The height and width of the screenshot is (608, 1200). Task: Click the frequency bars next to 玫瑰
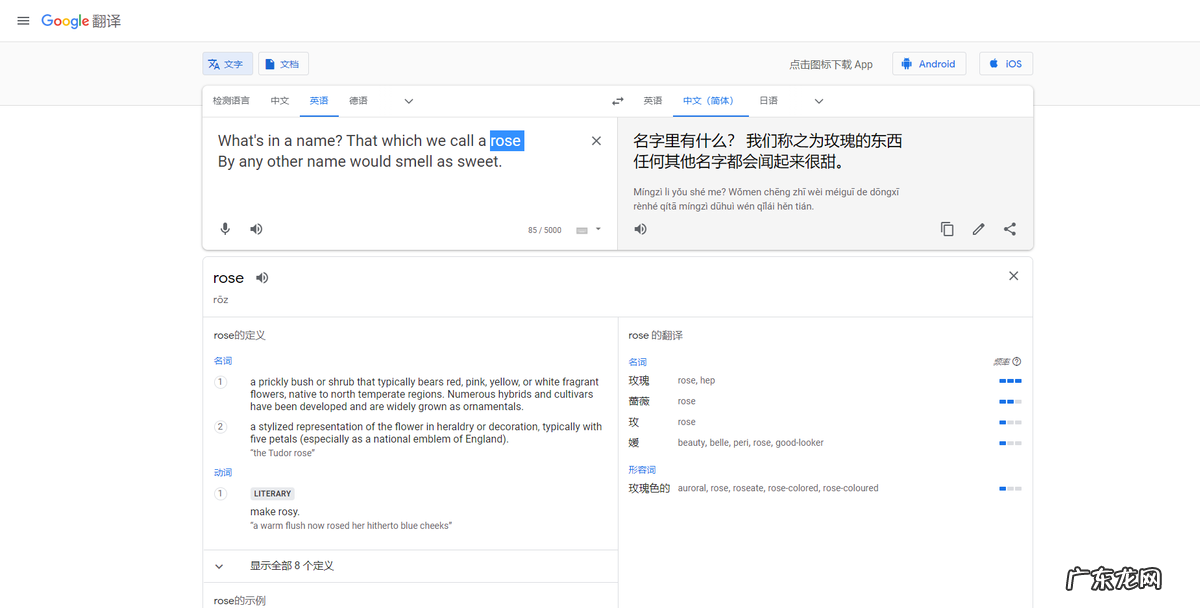click(x=1009, y=380)
